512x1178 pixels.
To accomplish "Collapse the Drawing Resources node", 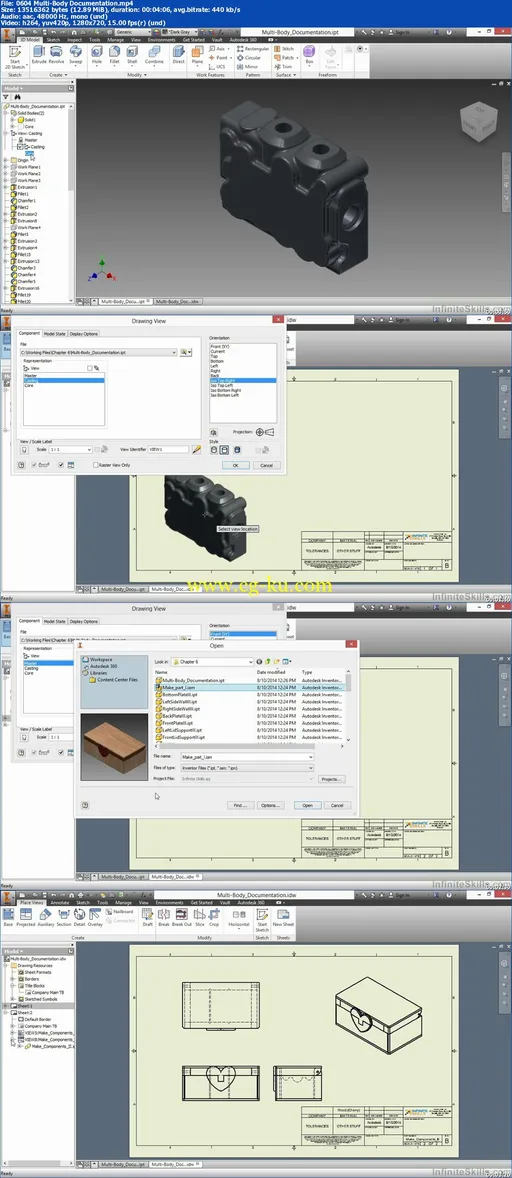I will click(6, 965).
